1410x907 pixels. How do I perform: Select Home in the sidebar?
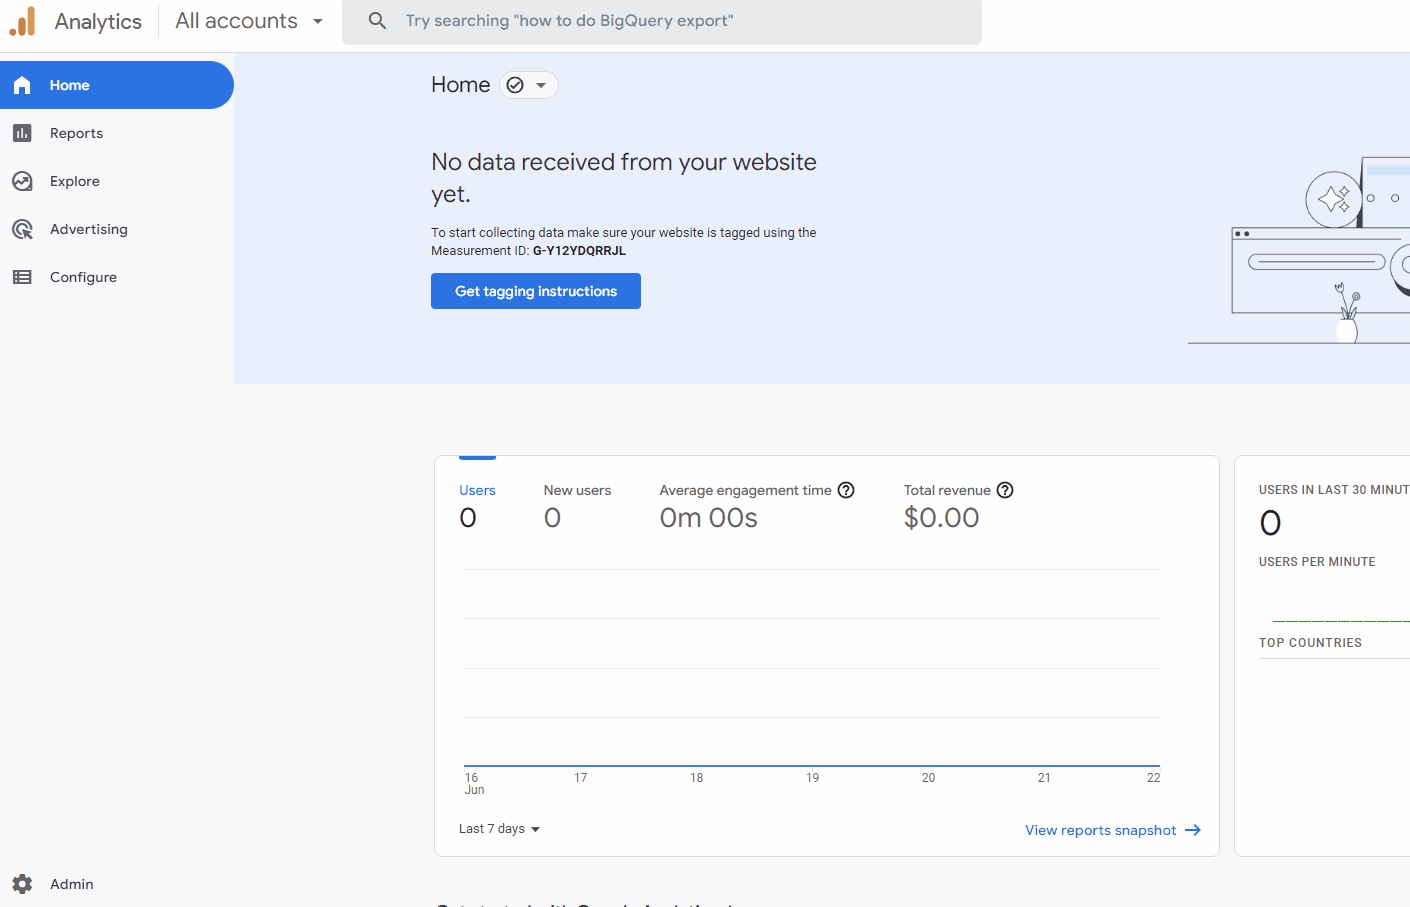(117, 85)
